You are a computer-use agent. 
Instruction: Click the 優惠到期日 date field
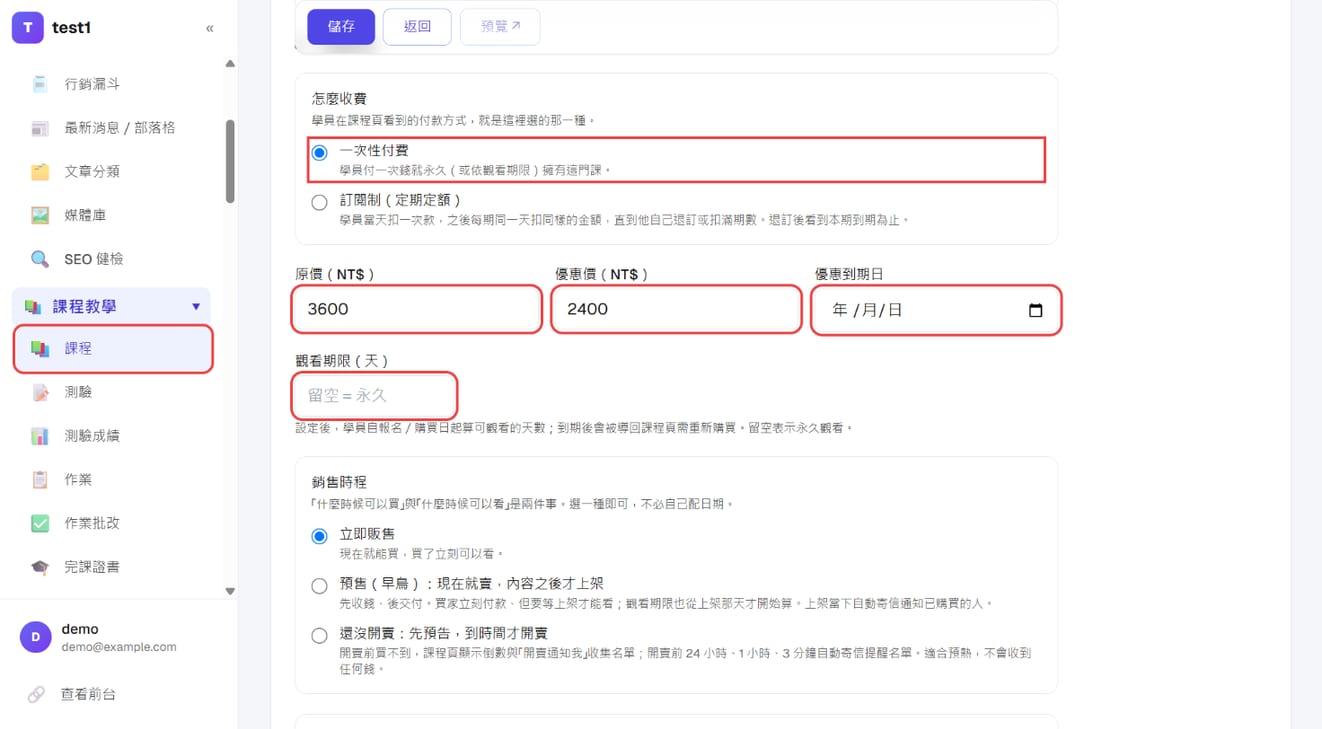936,310
